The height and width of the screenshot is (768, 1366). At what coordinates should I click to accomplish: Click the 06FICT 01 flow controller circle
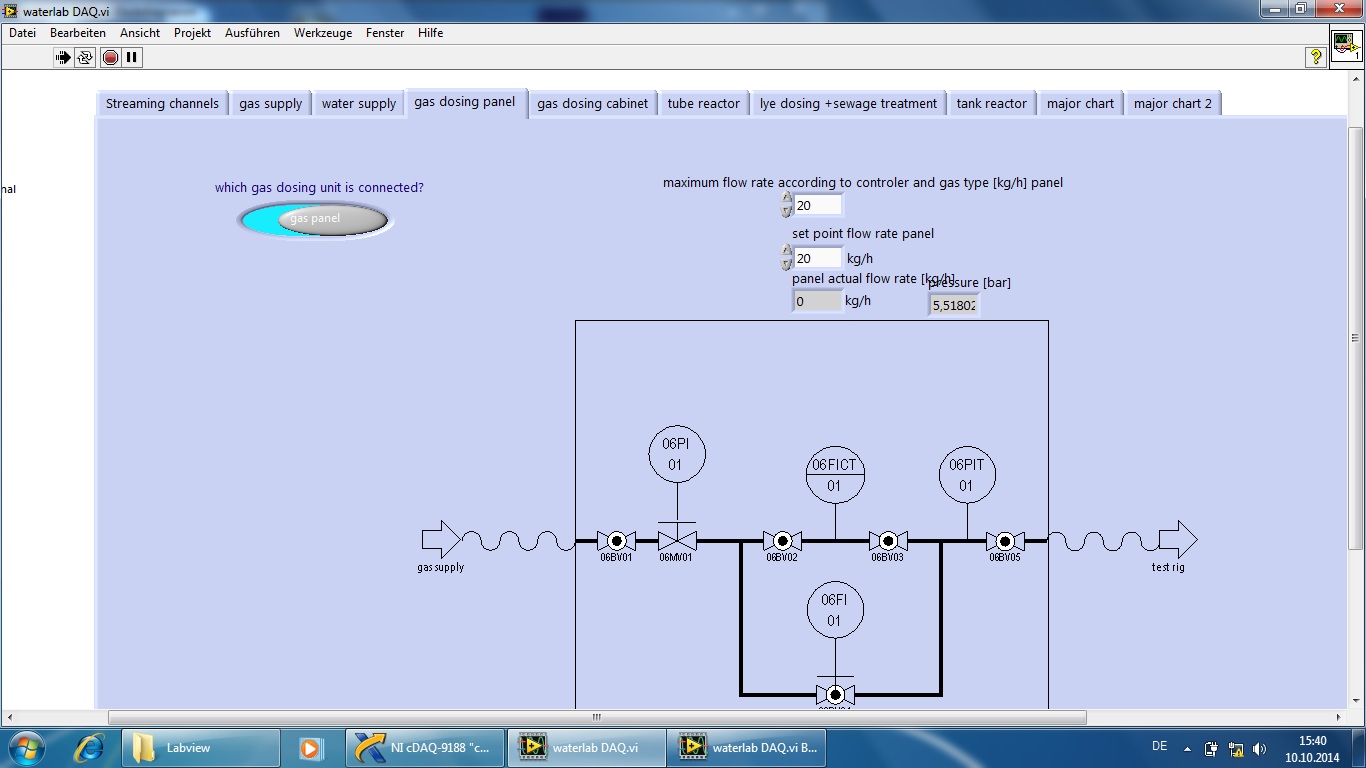click(835, 475)
